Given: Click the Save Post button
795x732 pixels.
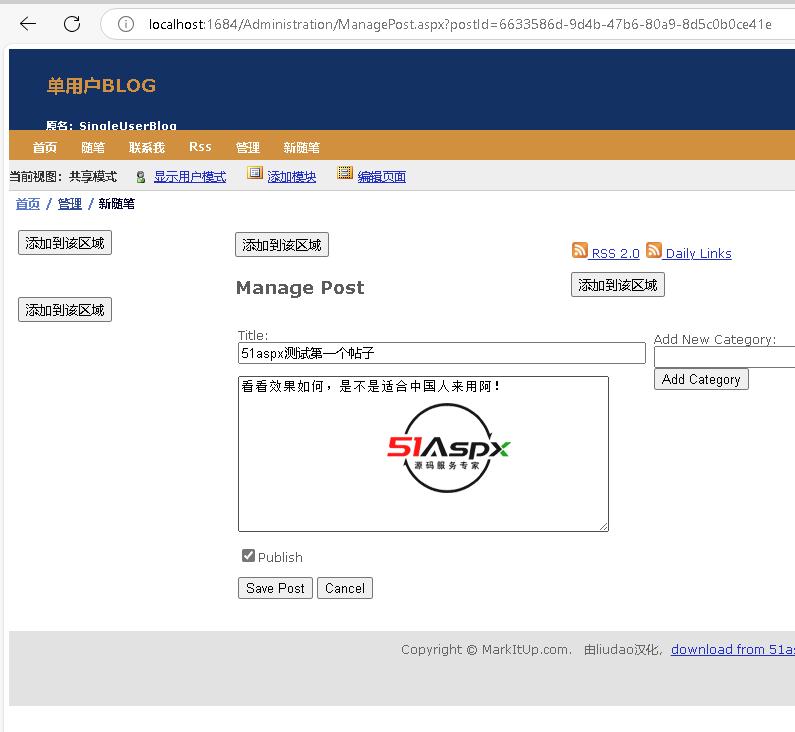Looking at the screenshot, I should [x=275, y=588].
